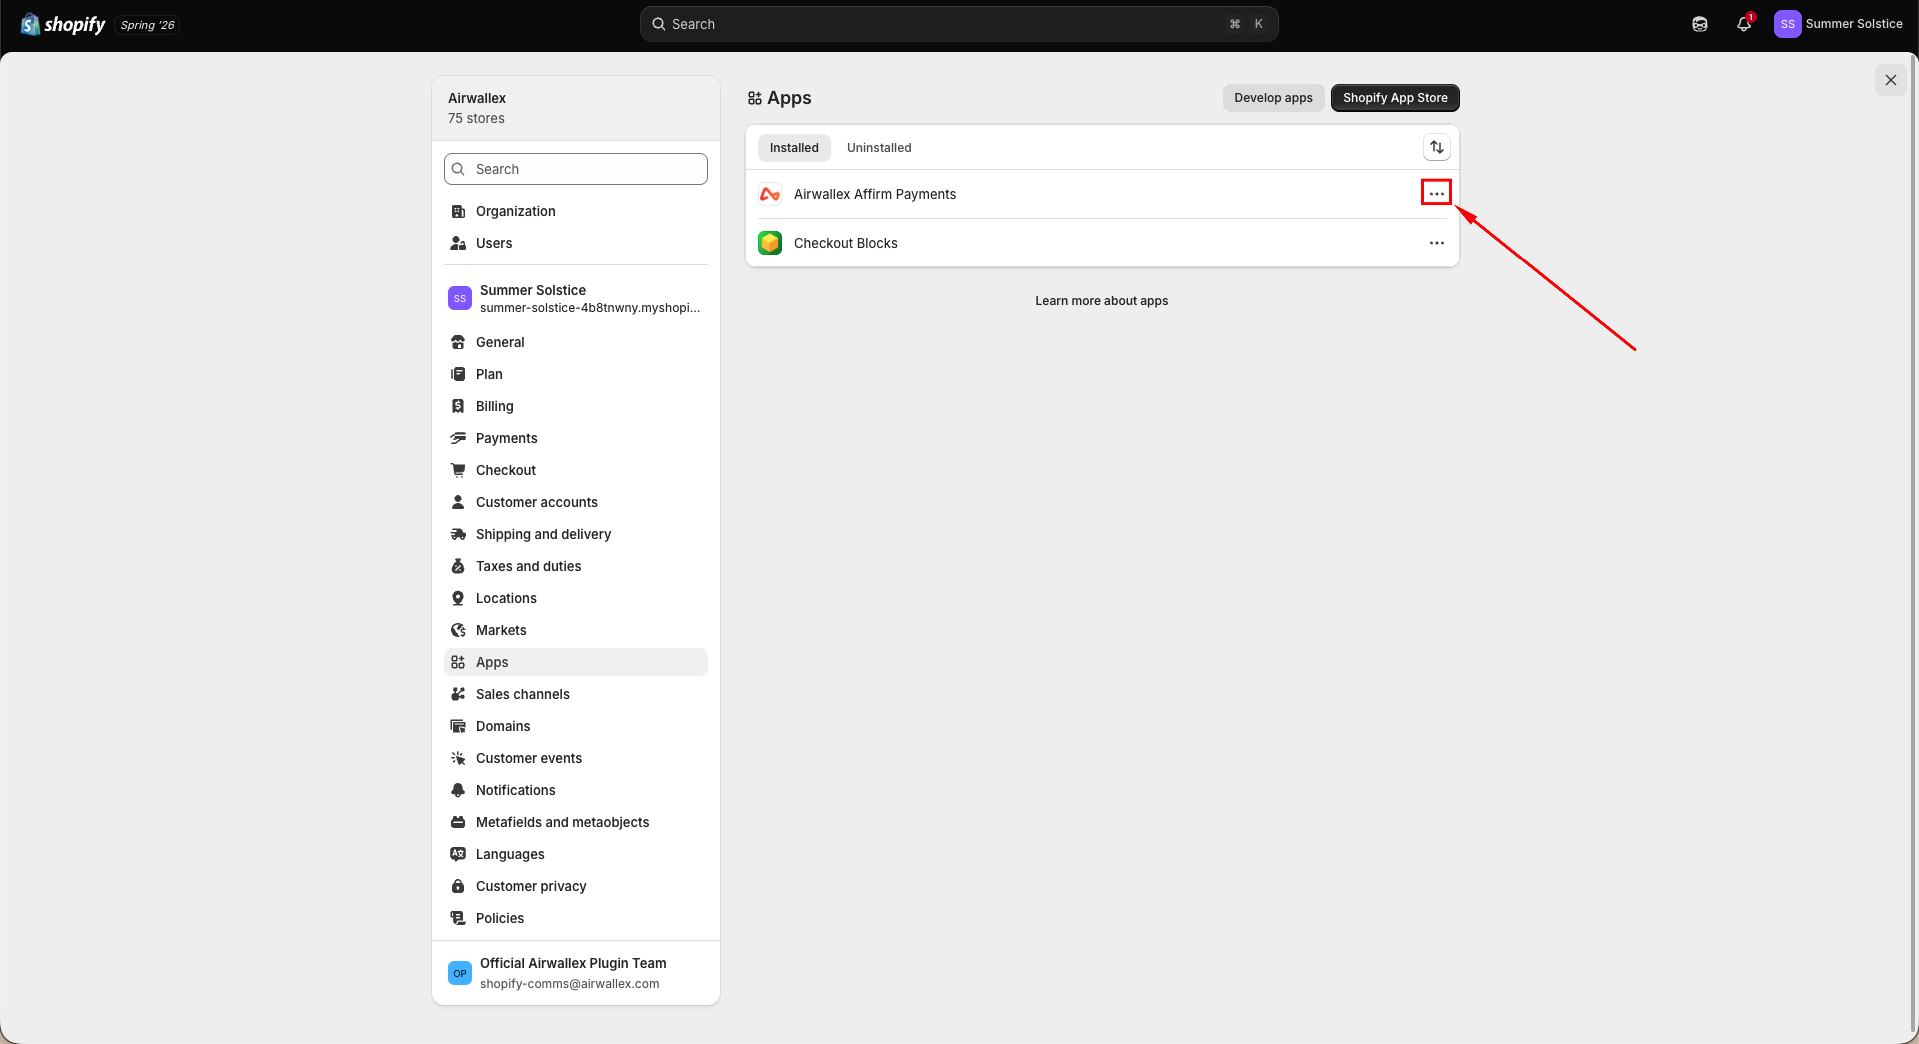Click the Develop apps button
The image size is (1919, 1044).
click(1273, 98)
